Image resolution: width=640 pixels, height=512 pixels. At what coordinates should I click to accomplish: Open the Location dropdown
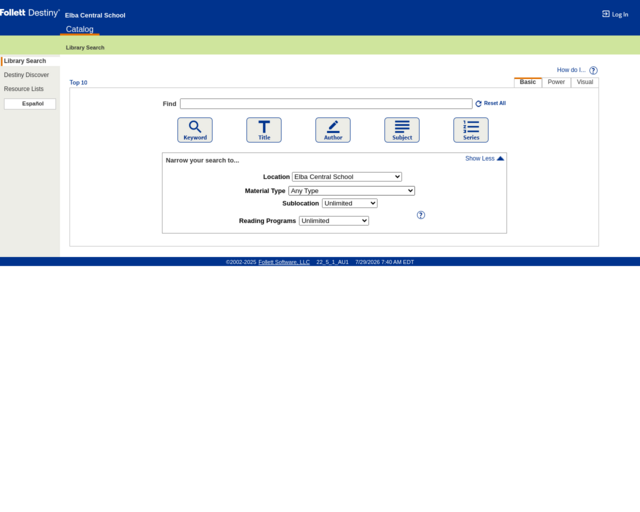[x=347, y=177]
